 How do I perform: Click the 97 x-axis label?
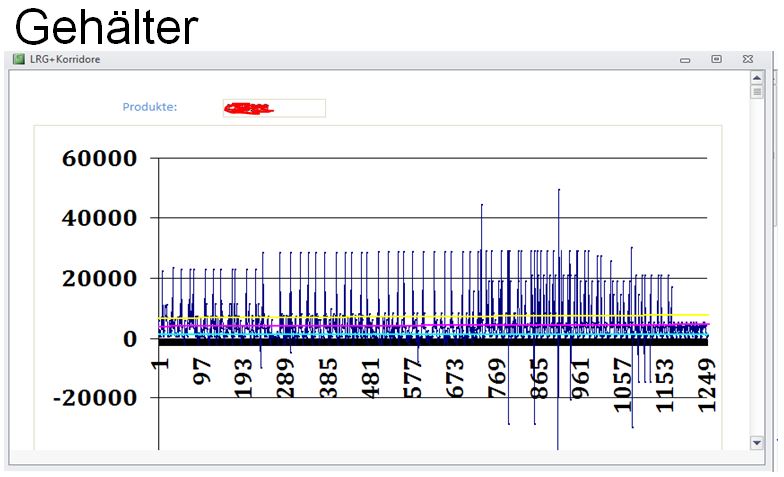(x=203, y=380)
